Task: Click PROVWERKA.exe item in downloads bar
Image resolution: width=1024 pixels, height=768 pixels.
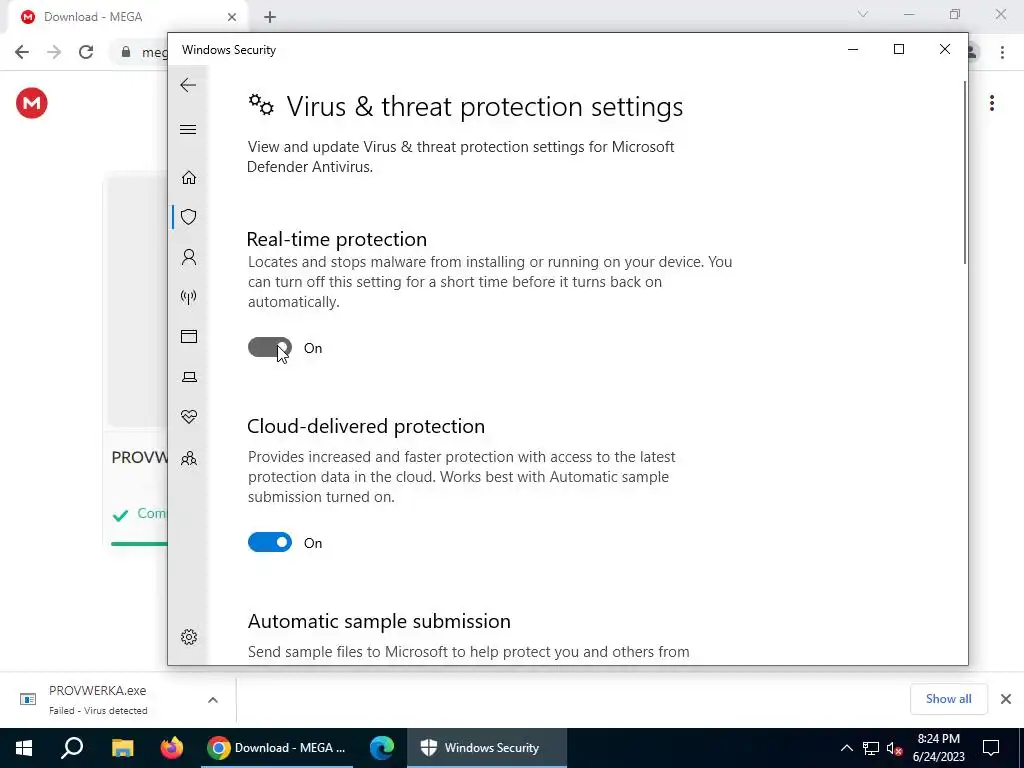Action: pyautogui.click(x=98, y=699)
